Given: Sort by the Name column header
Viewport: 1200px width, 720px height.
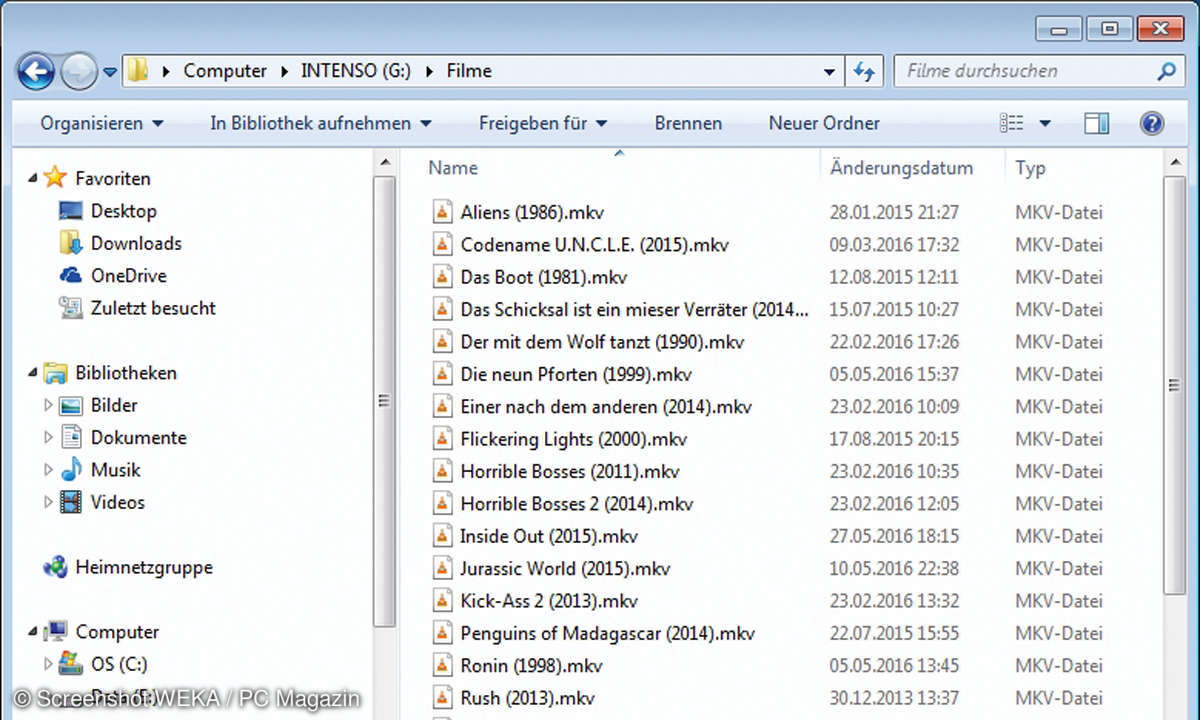Looking at the screenshot, I should tap(453, 168).
